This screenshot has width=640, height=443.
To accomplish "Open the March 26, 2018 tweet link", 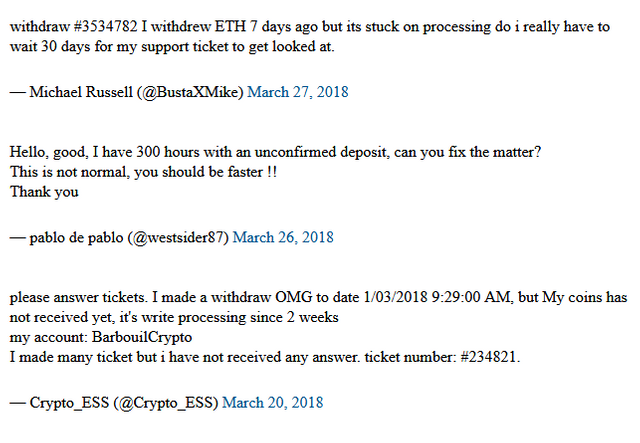I will point(283,237).
